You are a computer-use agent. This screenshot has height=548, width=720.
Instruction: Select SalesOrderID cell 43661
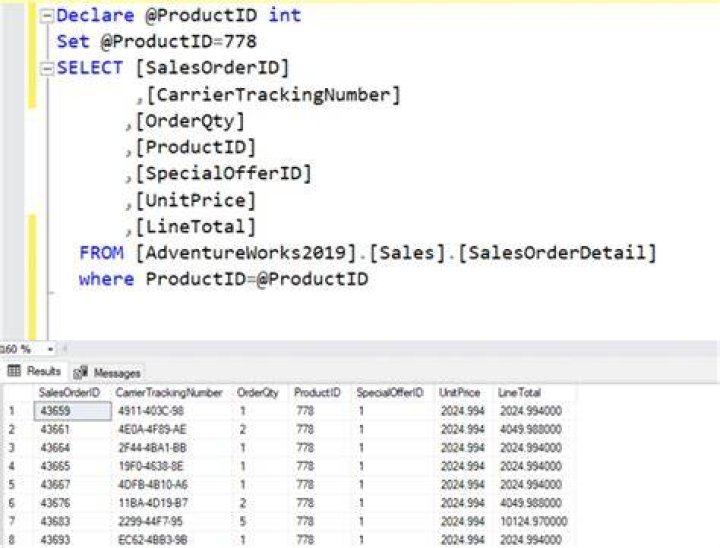pos(55,429)
